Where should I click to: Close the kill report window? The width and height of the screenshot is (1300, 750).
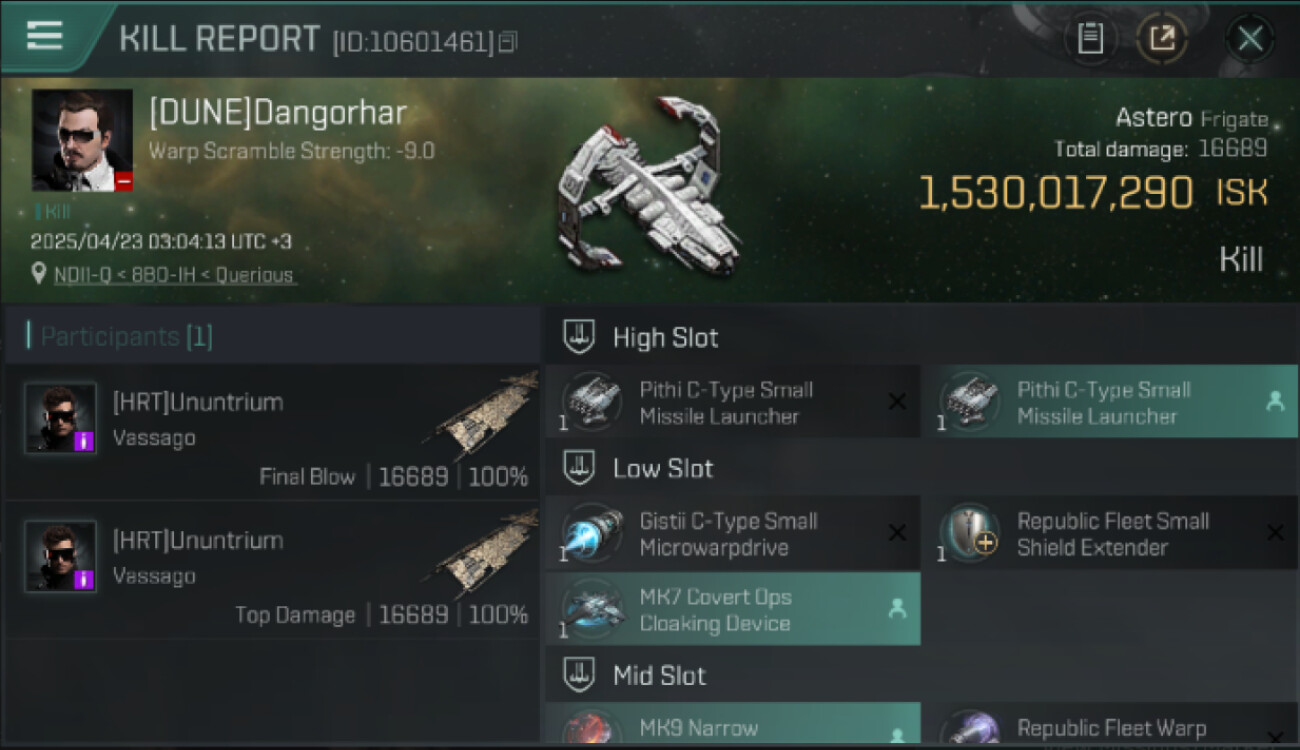tap(1250, 39)
